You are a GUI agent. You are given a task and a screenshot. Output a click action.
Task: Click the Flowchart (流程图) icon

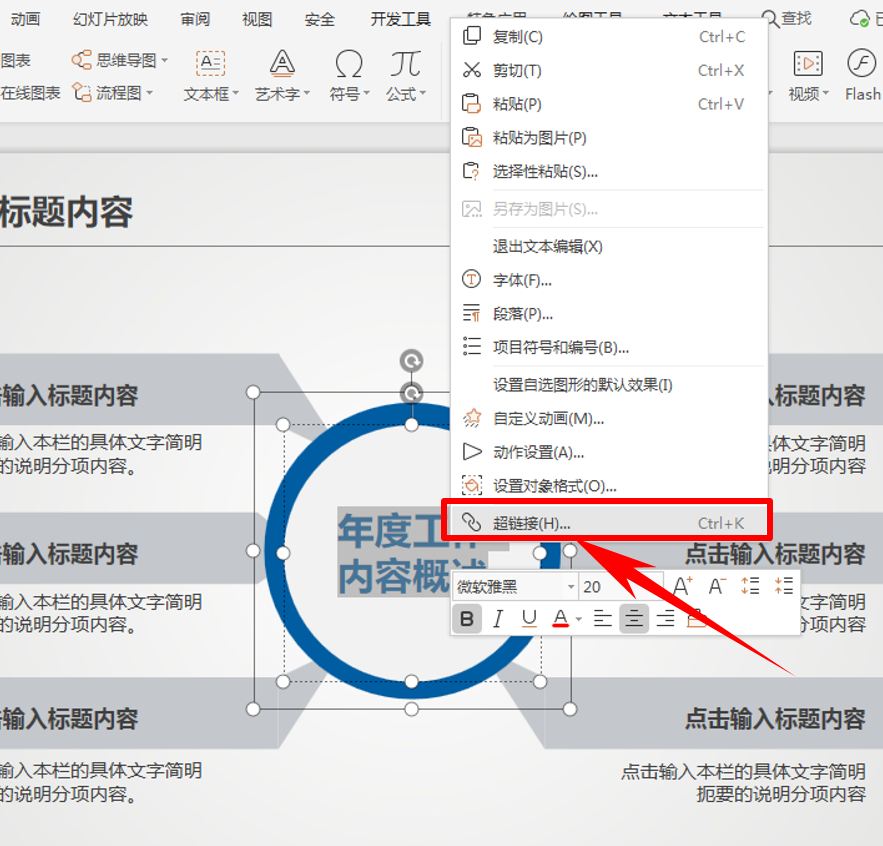[82, 92]
